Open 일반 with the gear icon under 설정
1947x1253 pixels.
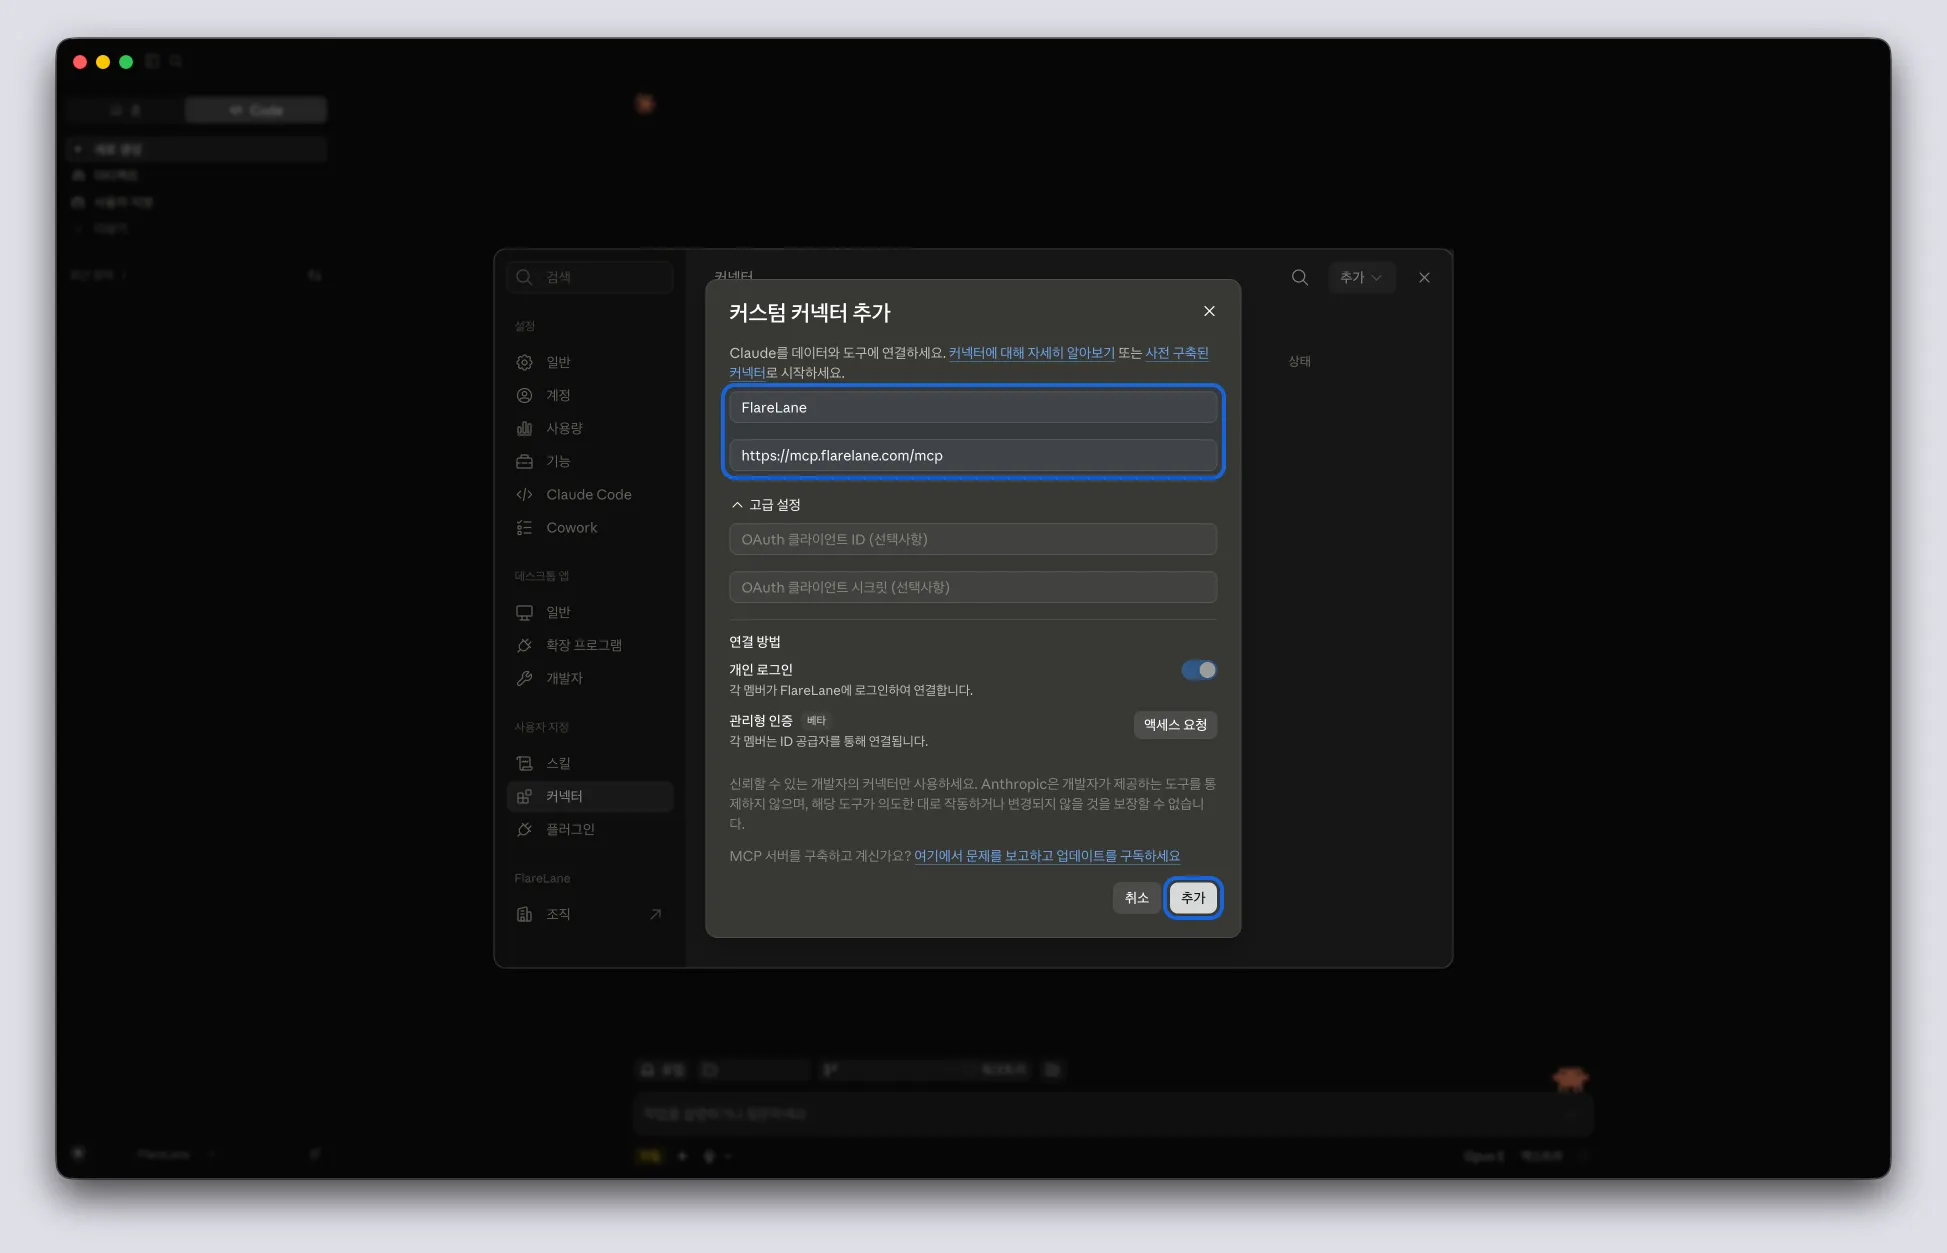click(x=590, y=362)
